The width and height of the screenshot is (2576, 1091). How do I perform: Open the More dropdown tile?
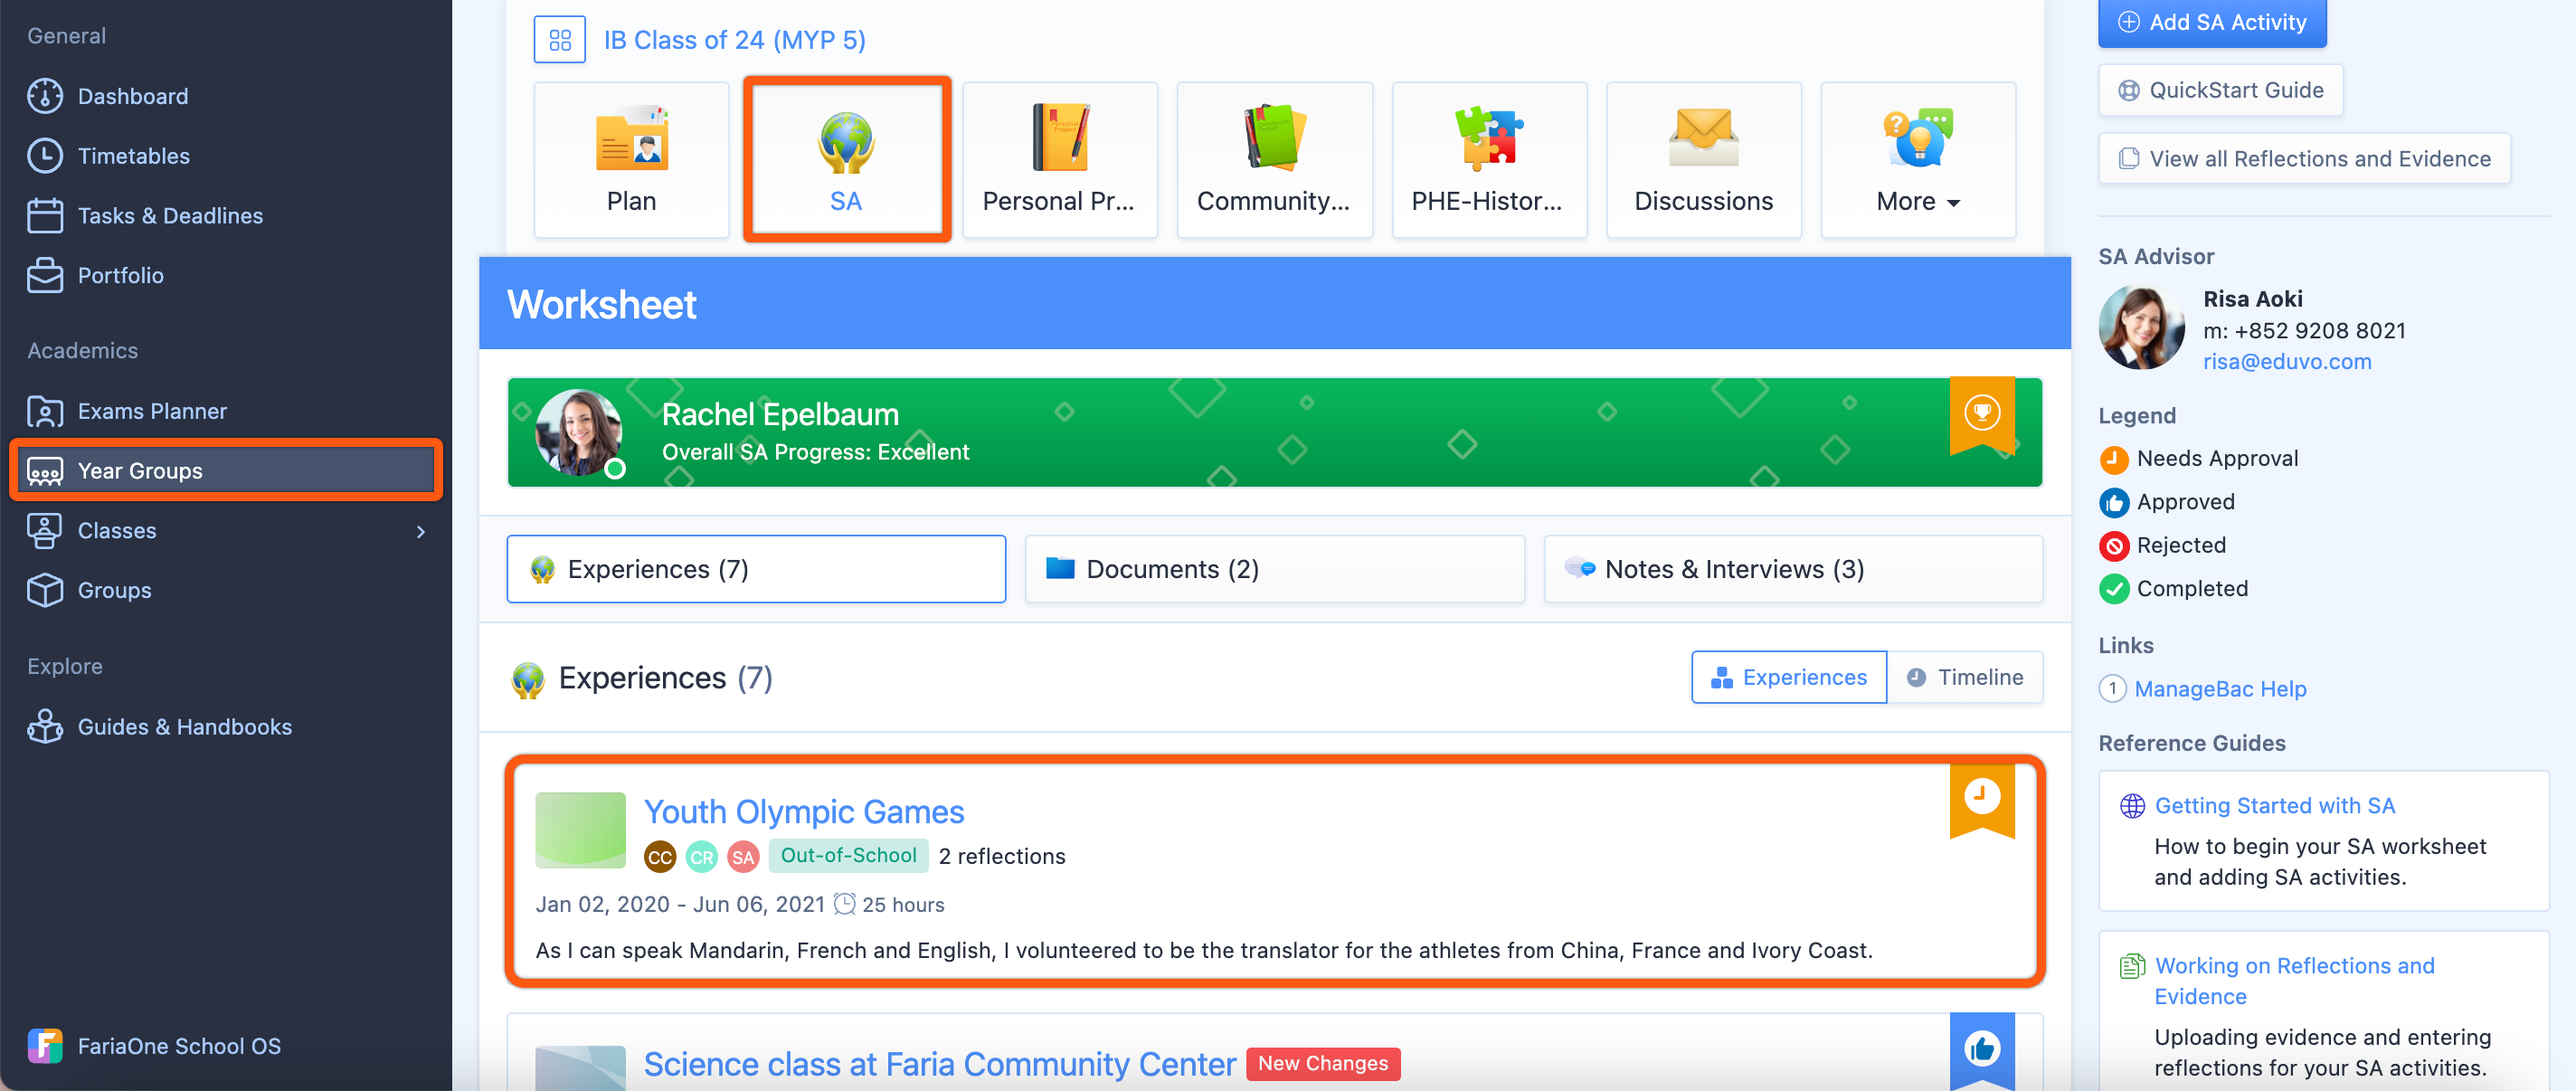(1918, 160)
